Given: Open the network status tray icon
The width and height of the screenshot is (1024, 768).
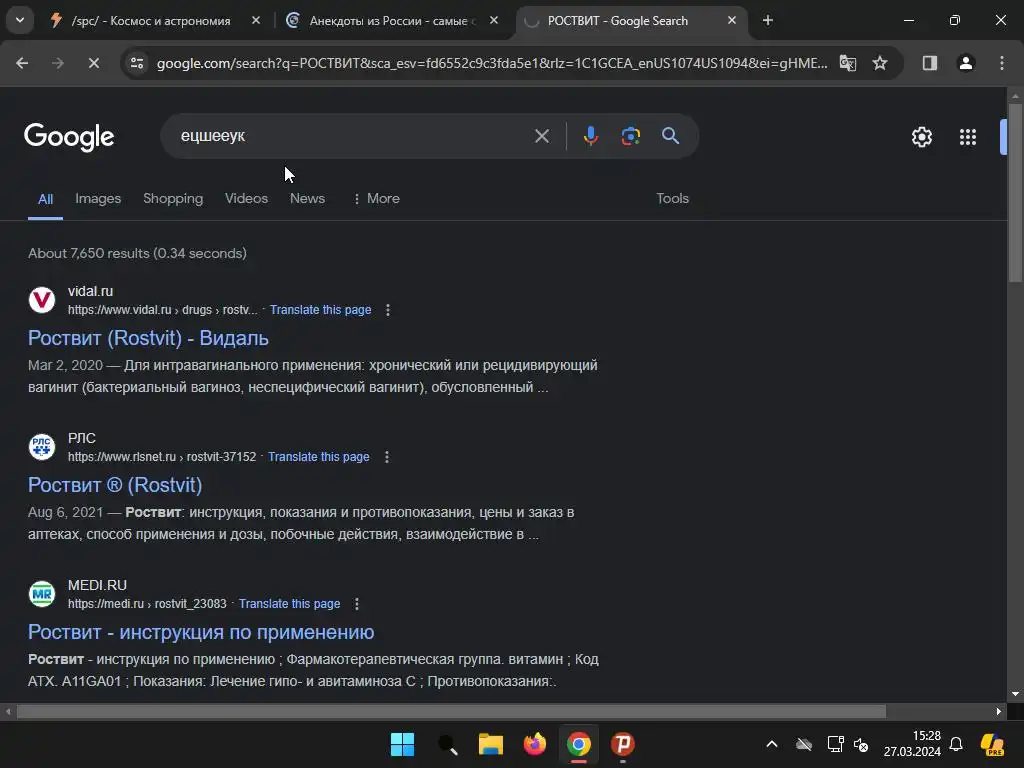Looking at the screenshot, I should click(x=835, y=744).
